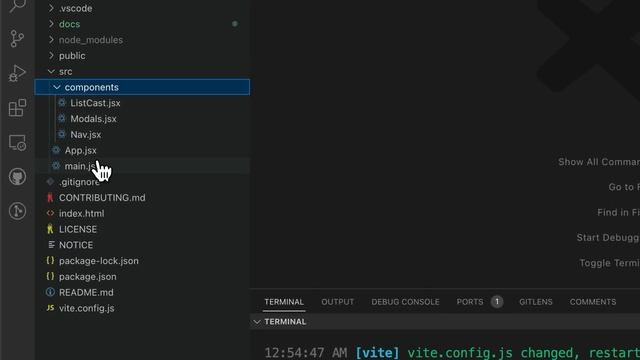
Task: Collapse the src folder
Action: point(142,71)
